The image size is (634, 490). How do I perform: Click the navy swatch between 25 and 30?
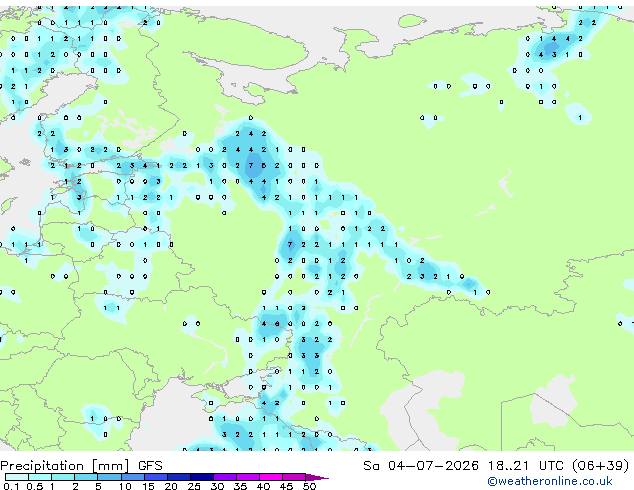202,477
